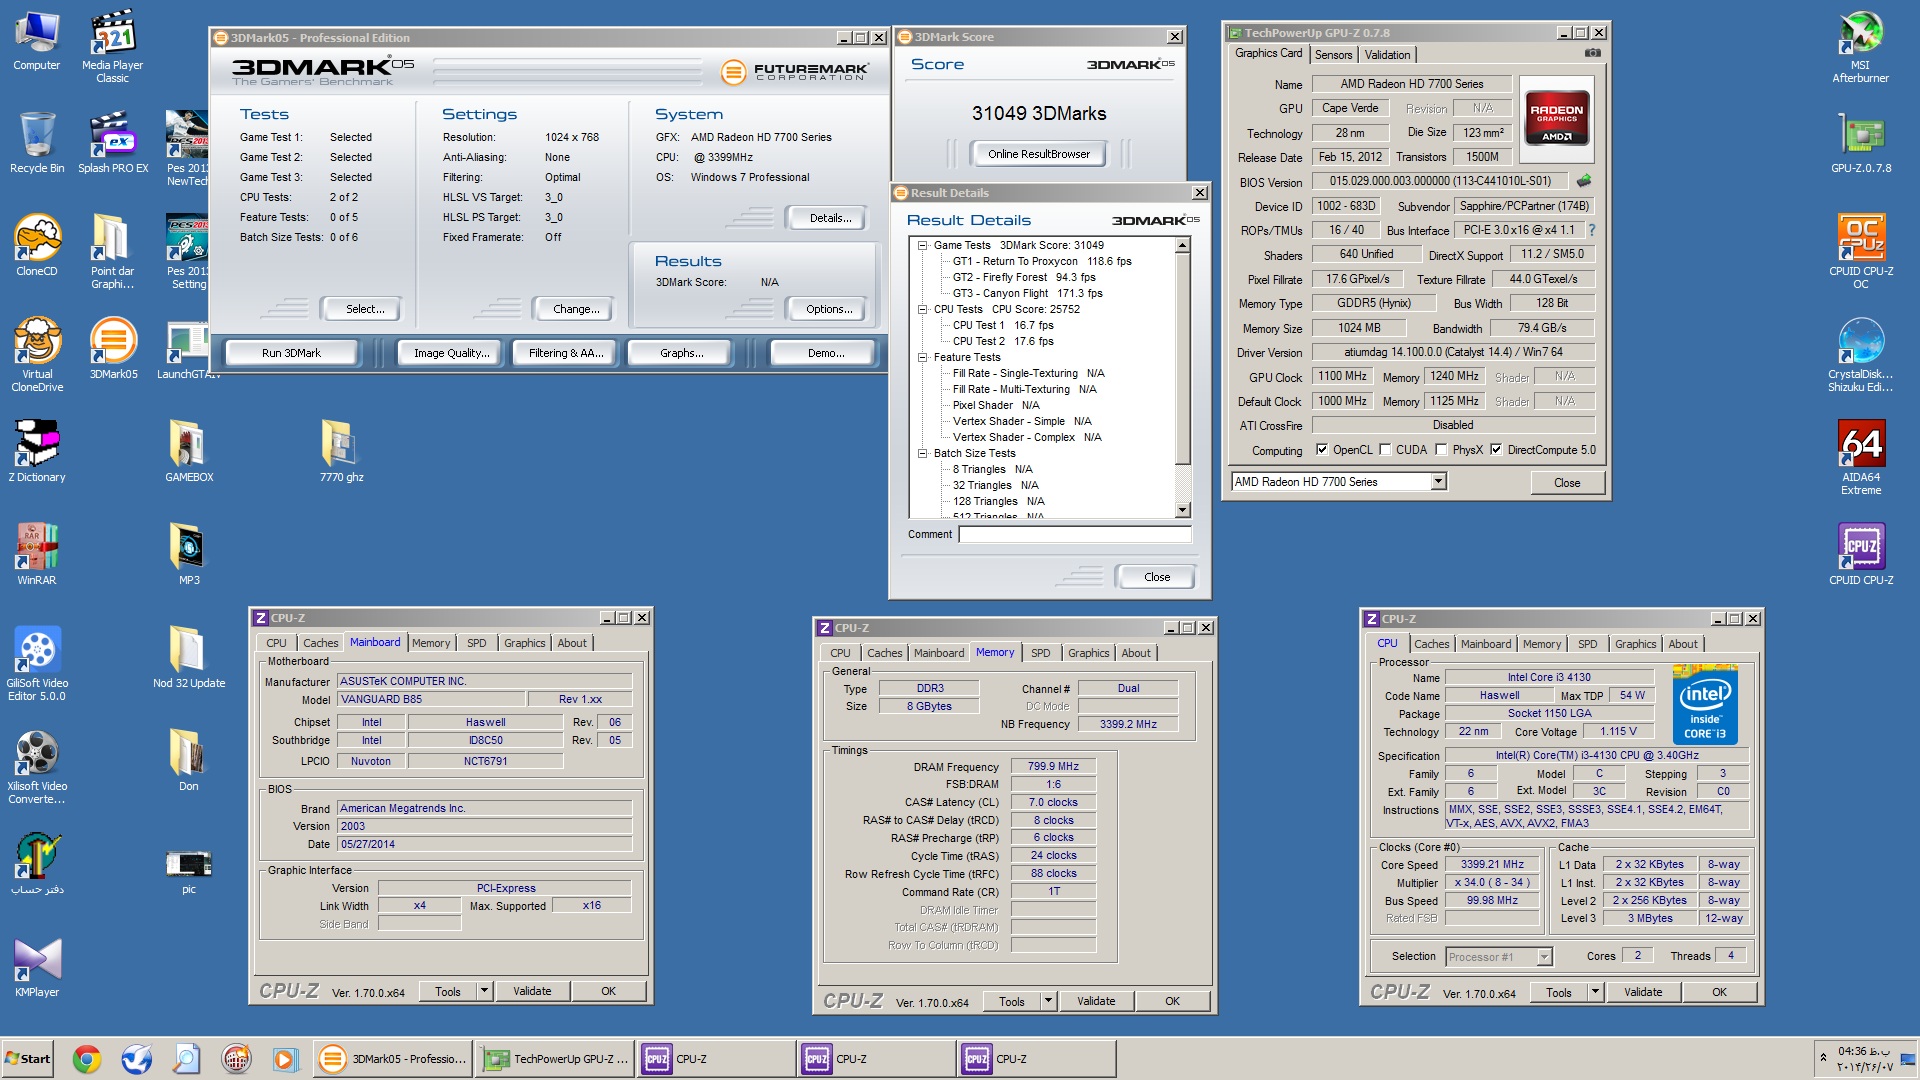Launch KMPlayer desktop shortcut
Image resolution: width=1920 pixels, height=1080 pixels.
point(37,967)
